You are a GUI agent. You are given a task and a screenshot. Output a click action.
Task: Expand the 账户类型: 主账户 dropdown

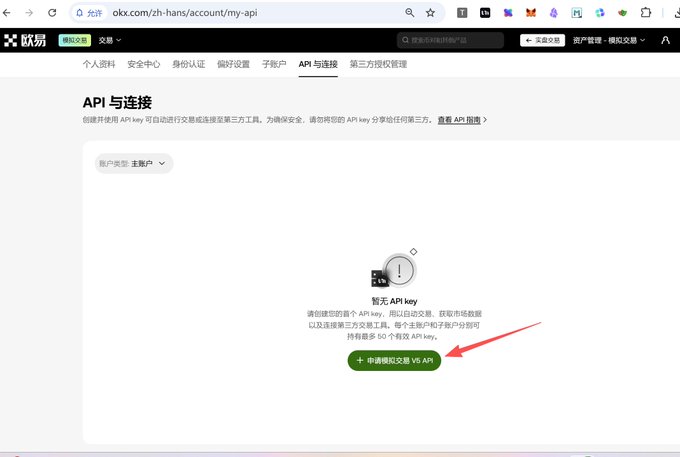134,163
